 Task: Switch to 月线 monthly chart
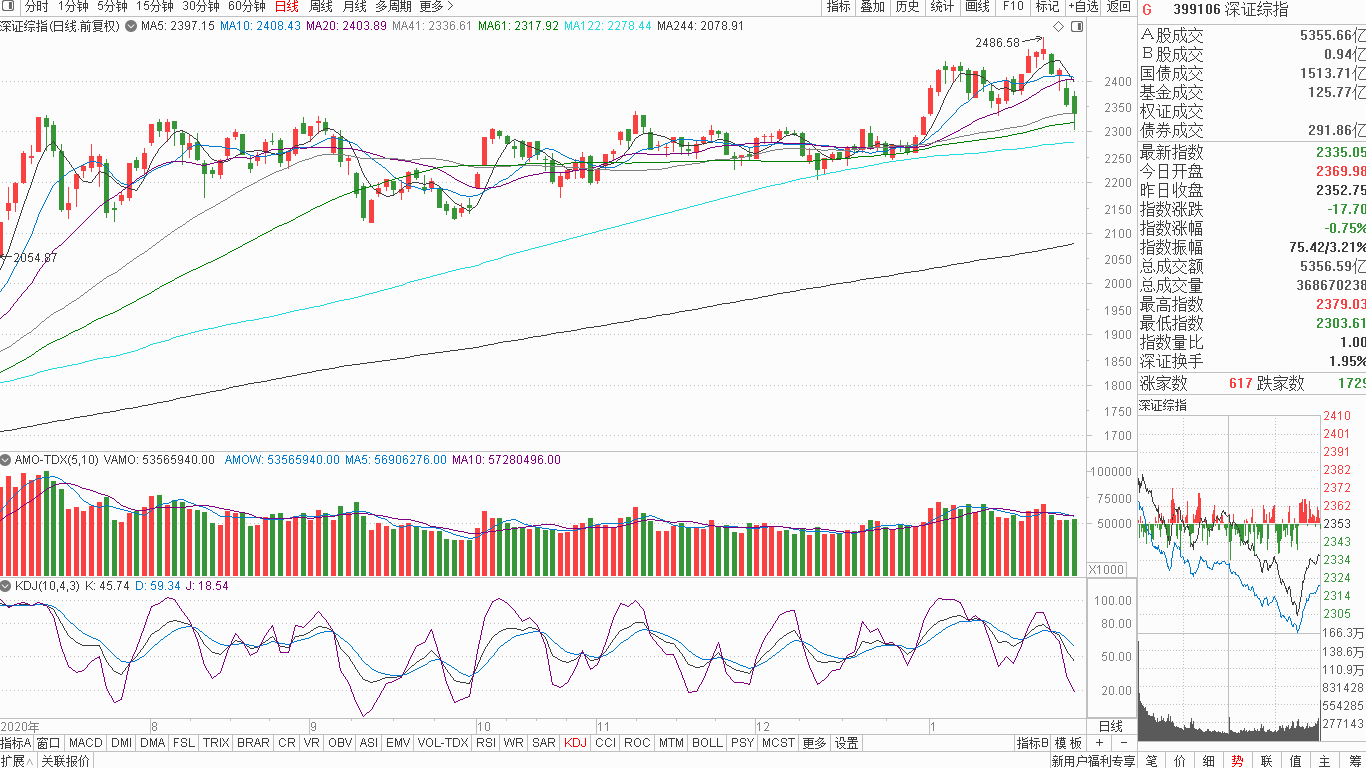tap(355, 7)
